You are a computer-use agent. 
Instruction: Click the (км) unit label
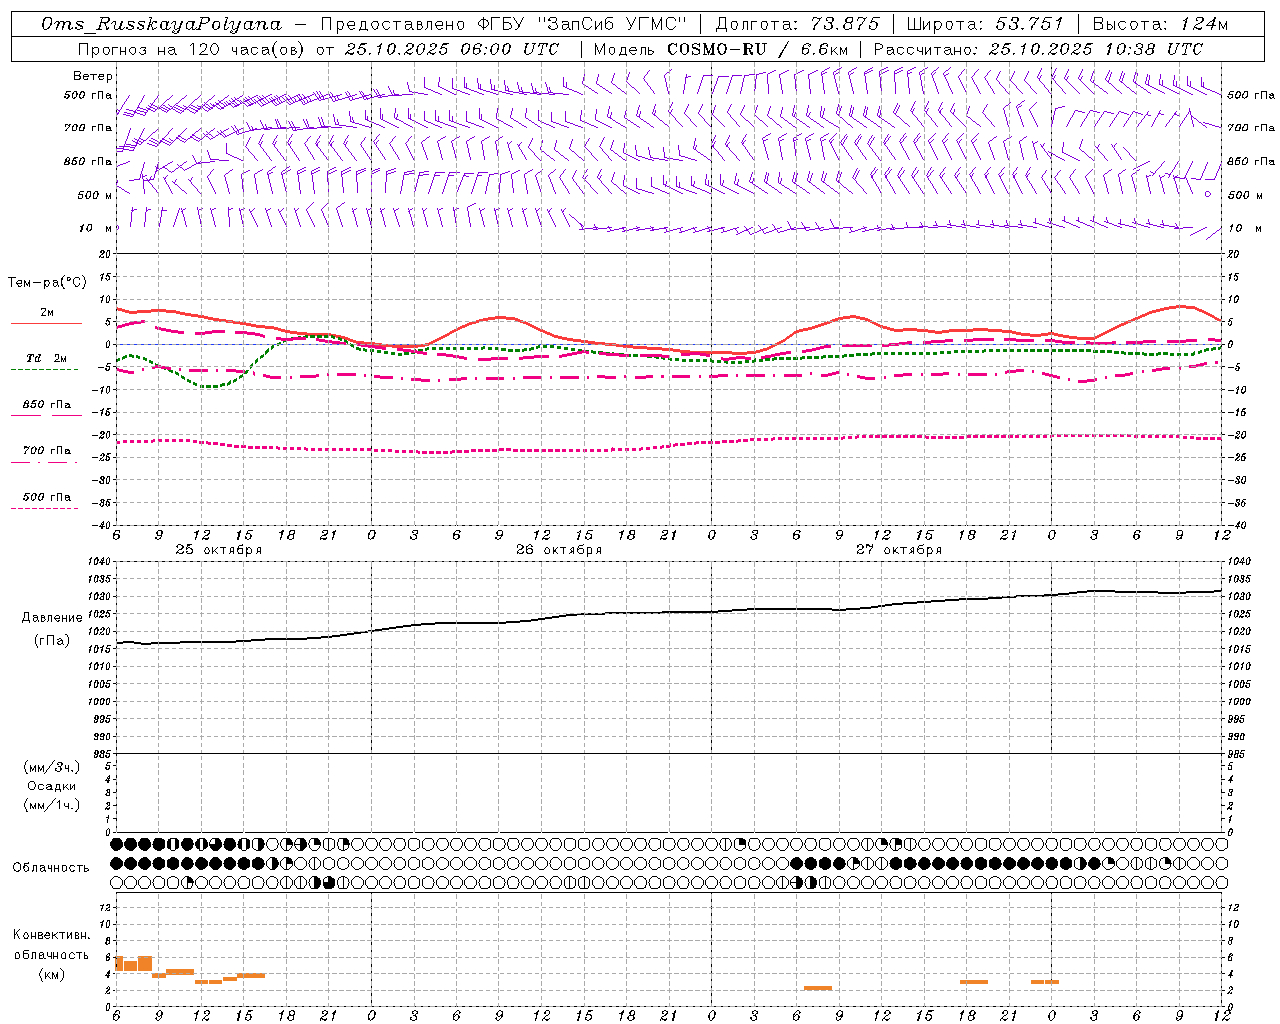point(52,973)
